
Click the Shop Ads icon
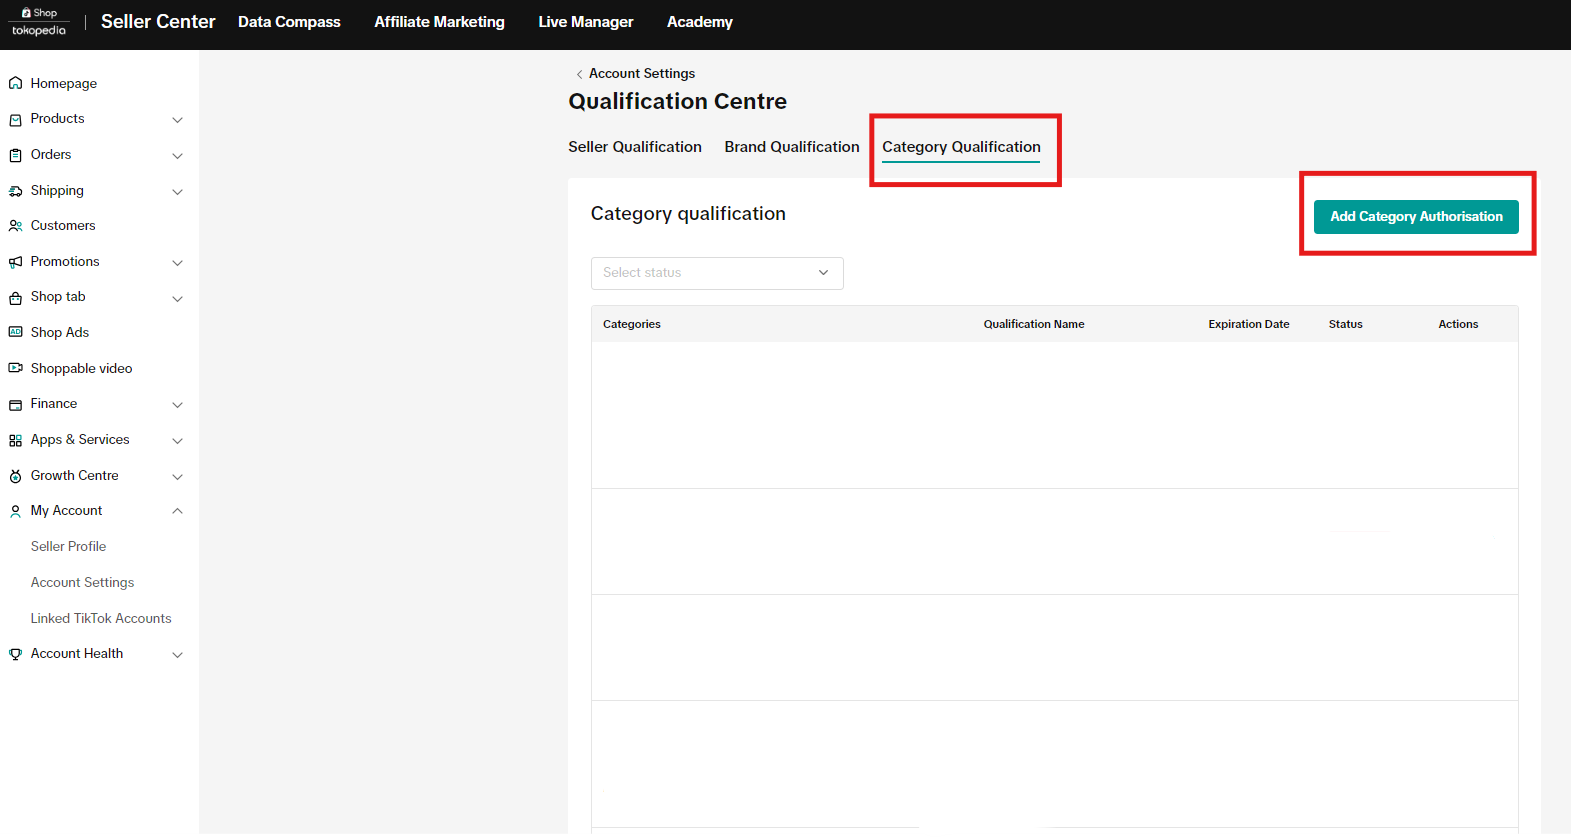15,332
